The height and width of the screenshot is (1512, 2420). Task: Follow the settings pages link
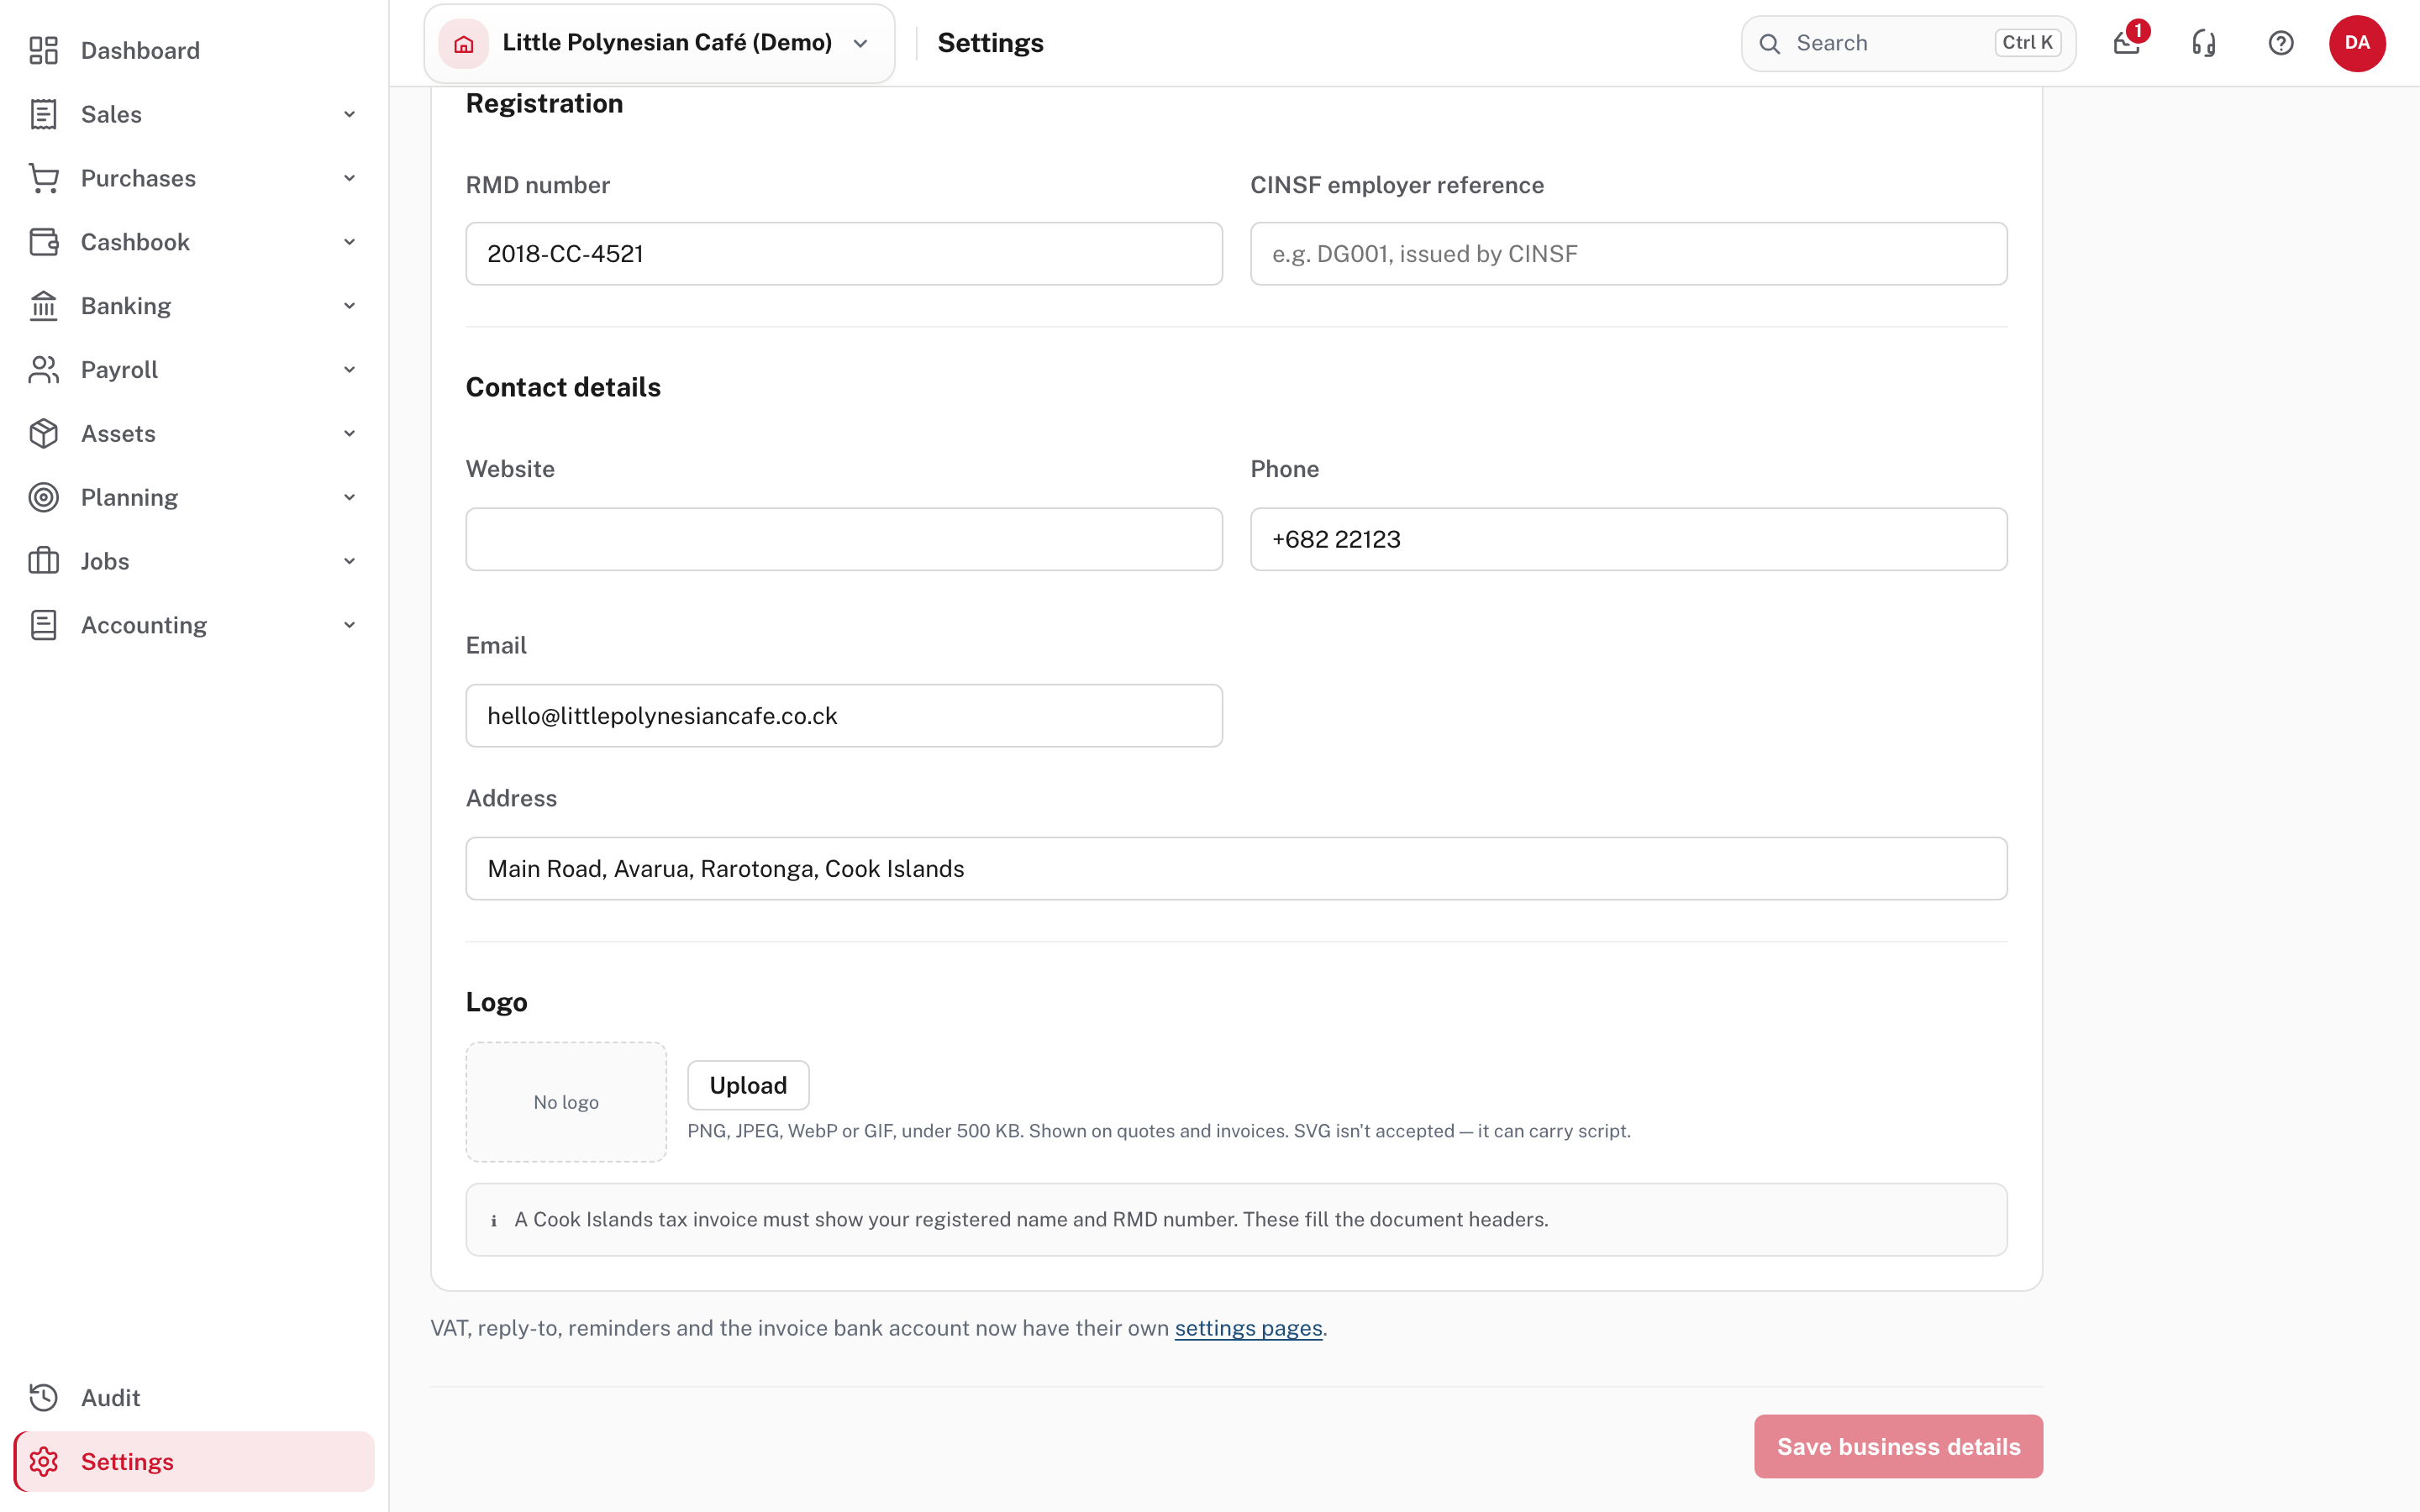pyautogui.click(x=1248, y=1328)
